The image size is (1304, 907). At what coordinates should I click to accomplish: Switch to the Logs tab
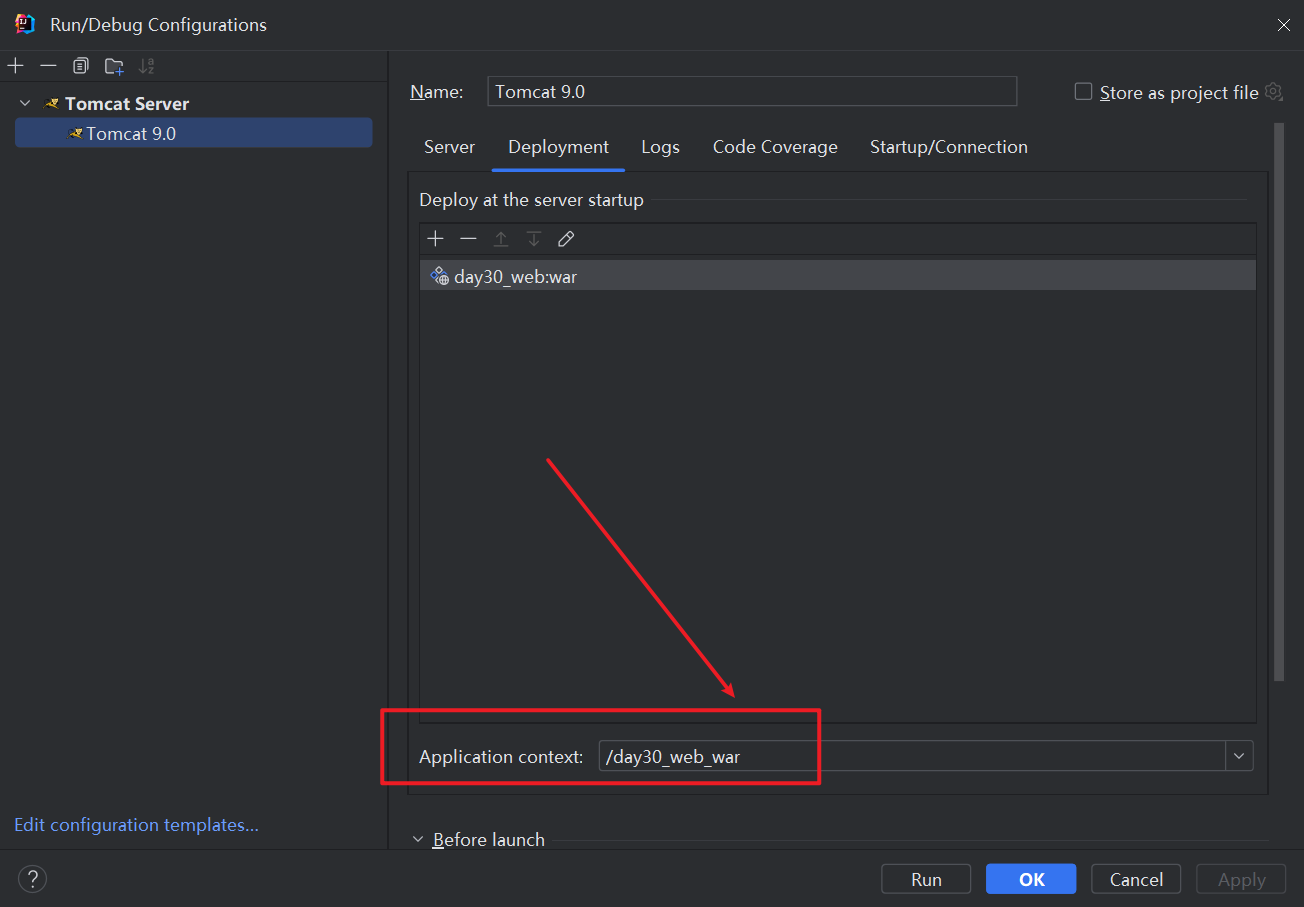tap(660, 147)
